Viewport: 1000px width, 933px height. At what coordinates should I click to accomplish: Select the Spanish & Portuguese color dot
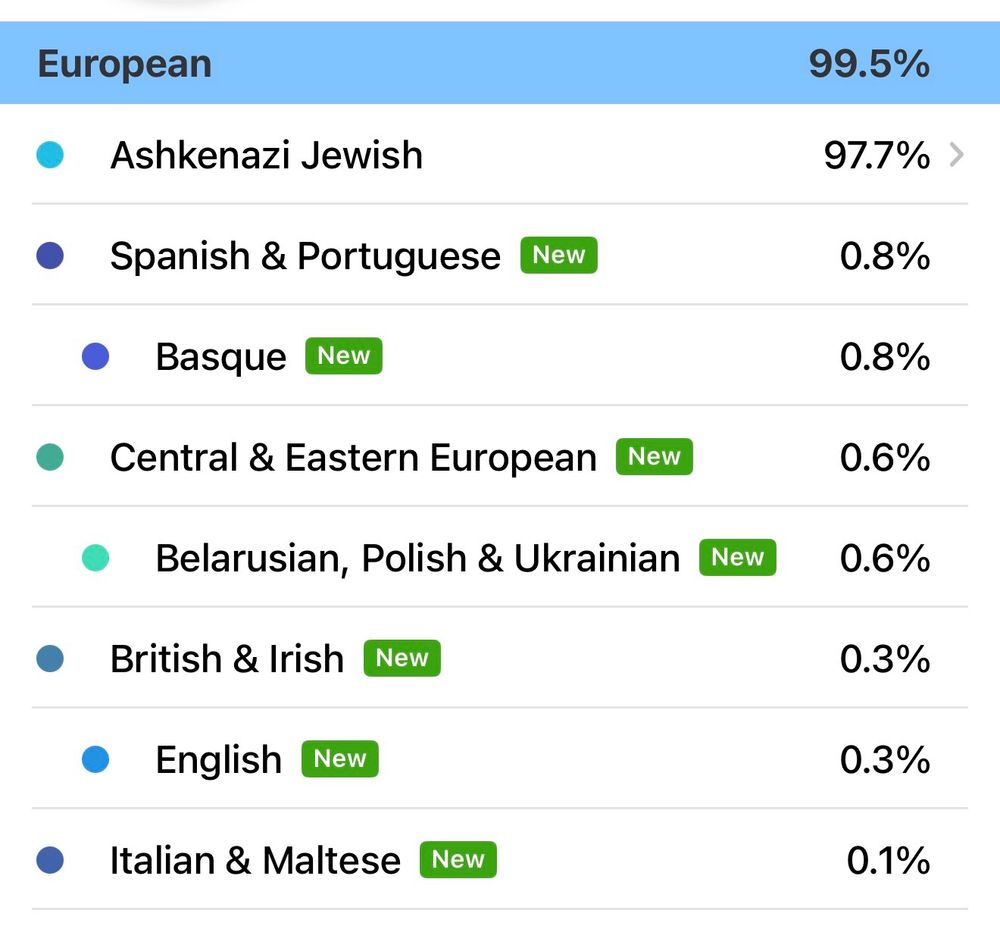(50, 256)
